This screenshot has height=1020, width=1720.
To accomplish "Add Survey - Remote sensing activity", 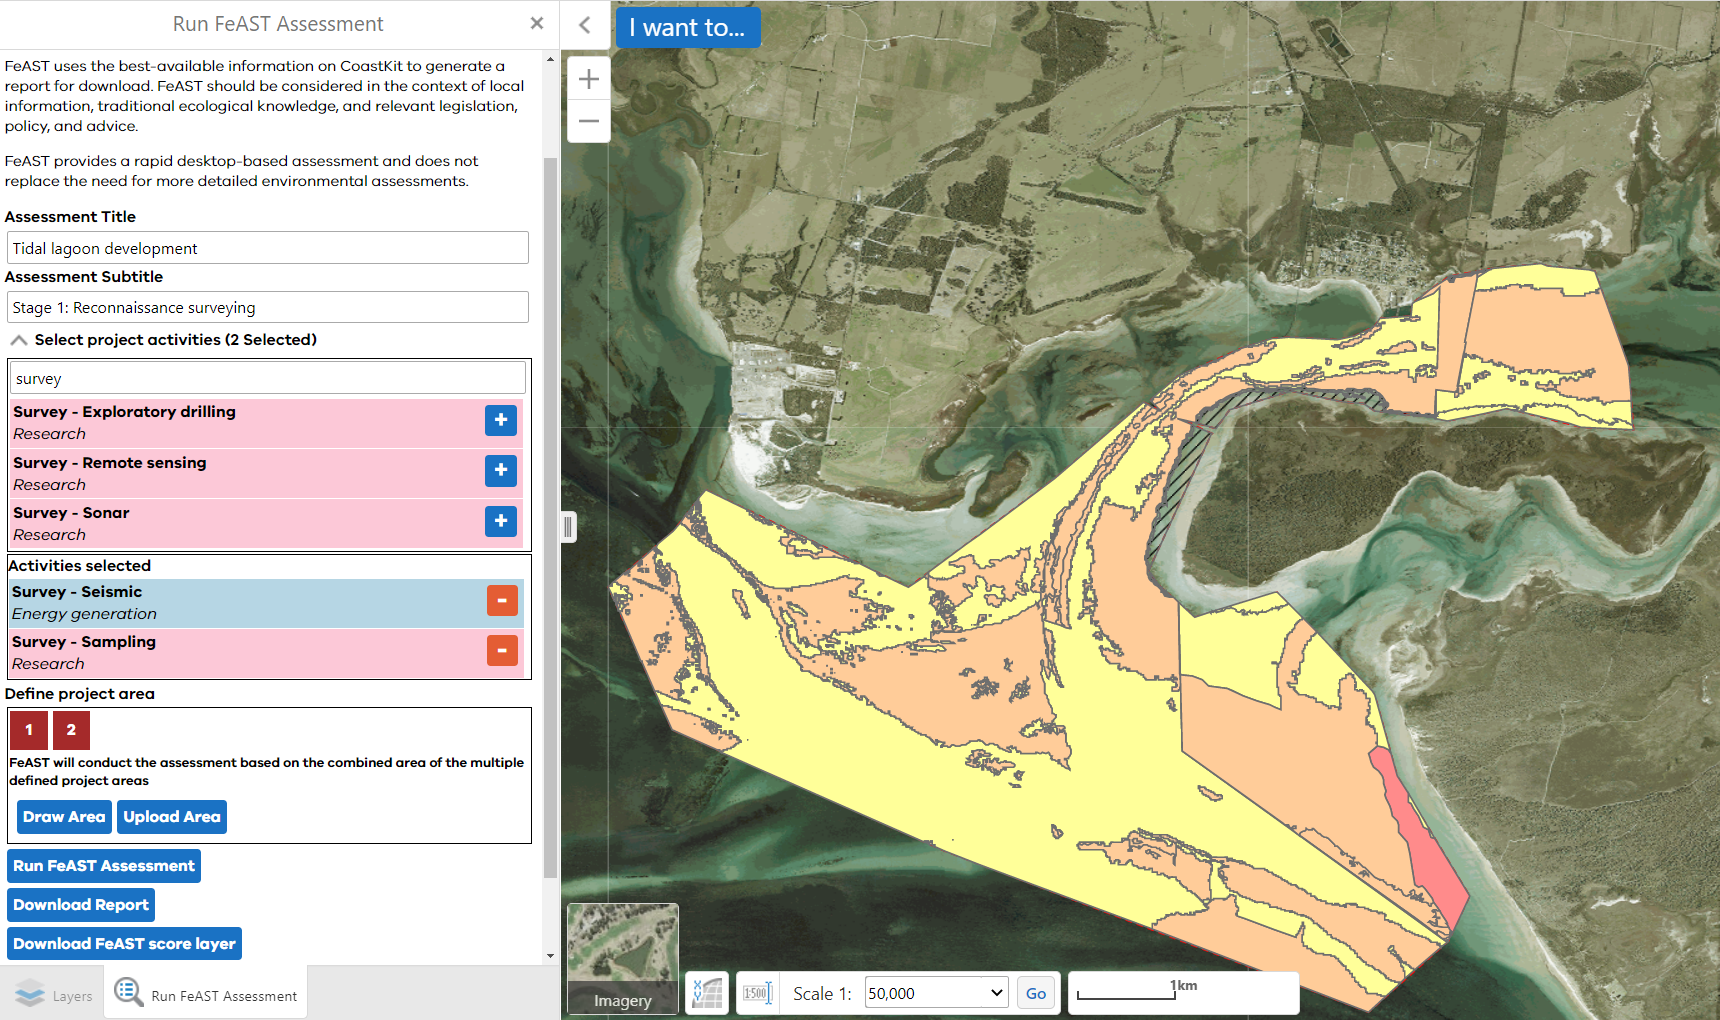I will tap(501, 470).
